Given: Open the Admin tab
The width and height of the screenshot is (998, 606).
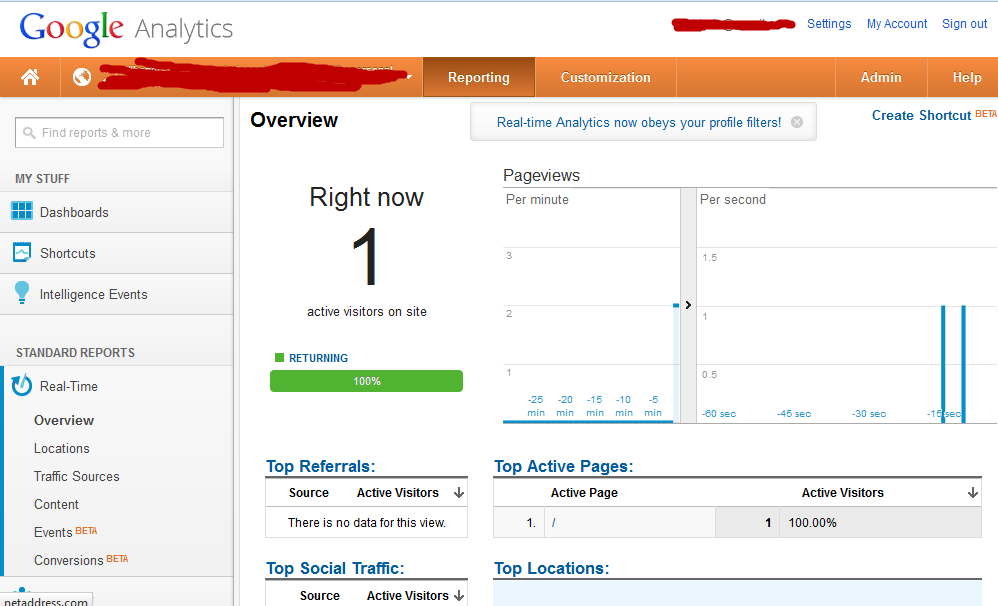Looking at the screenshot, I should pyautogui.click(x=881, y=77).
